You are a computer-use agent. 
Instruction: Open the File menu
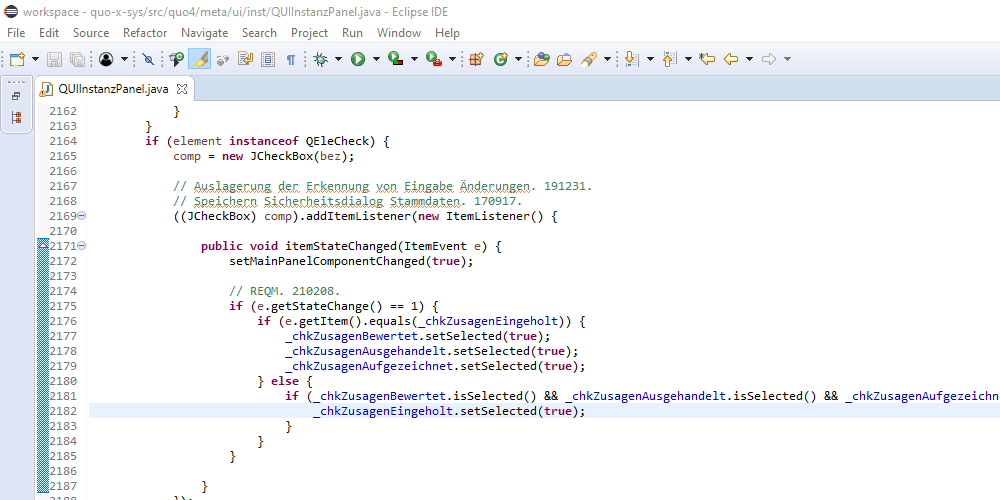click(16, 33)
